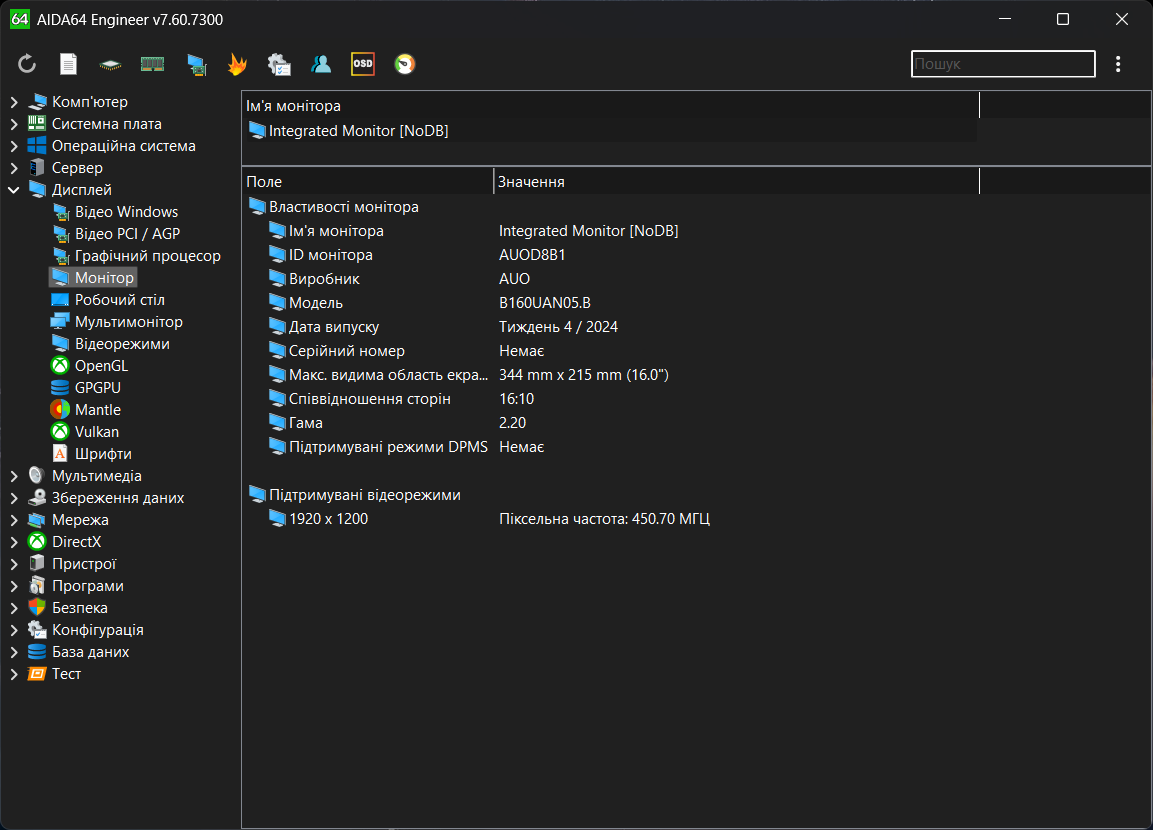
Task: Expand the DirectX tree node
Action: 14,543
